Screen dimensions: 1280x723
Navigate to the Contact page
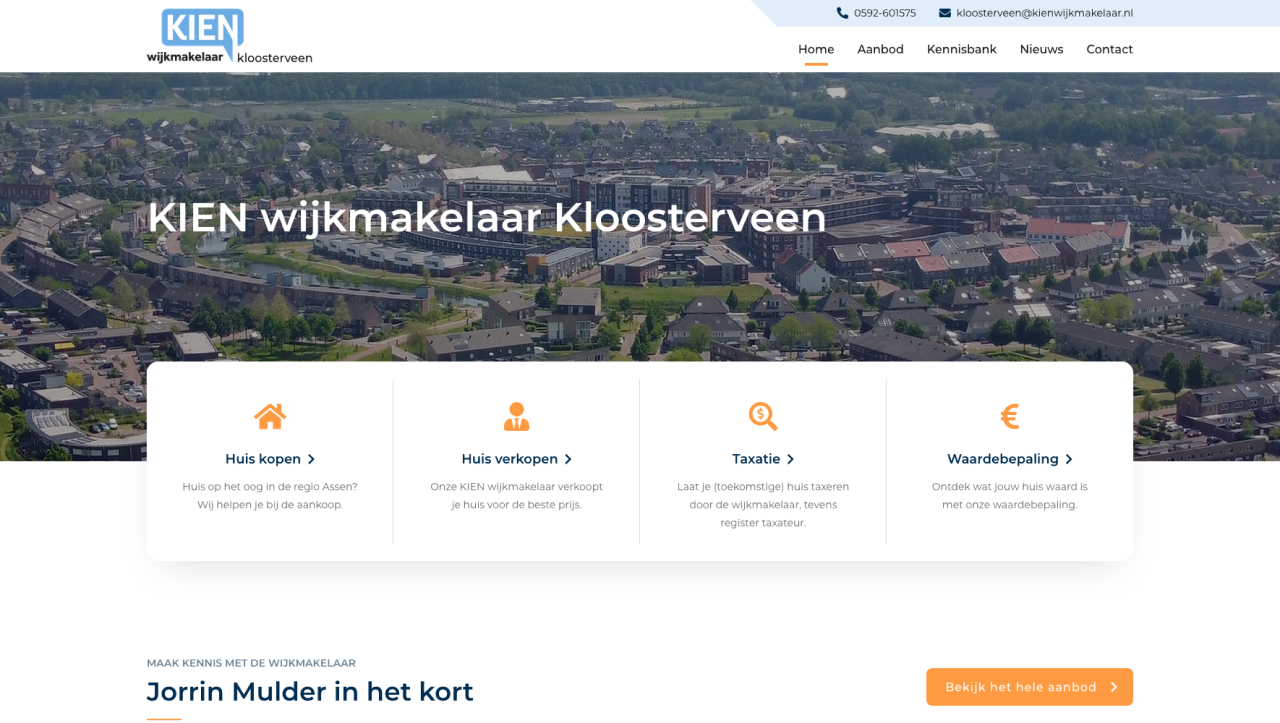tap(1109, 49)
